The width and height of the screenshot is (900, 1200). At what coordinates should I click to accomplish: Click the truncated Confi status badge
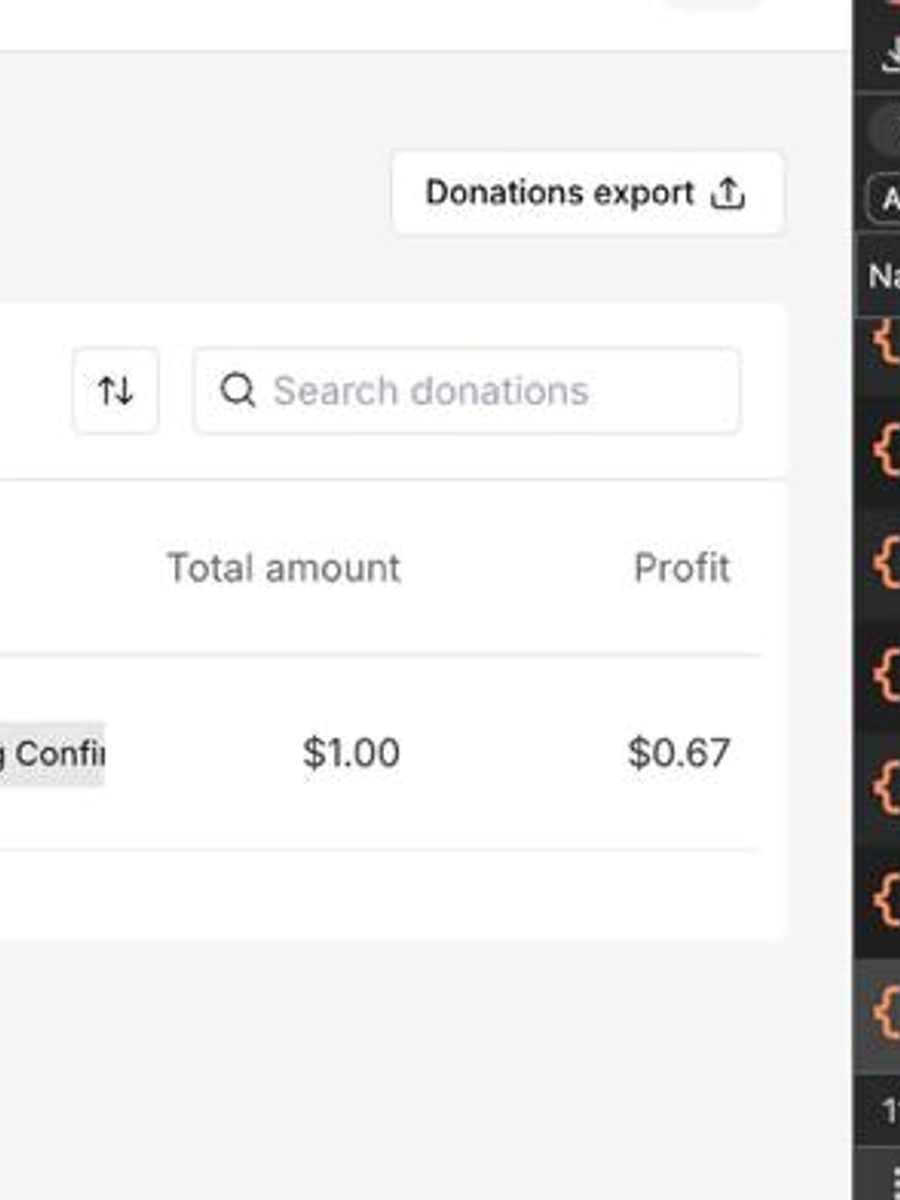[52, 753]
